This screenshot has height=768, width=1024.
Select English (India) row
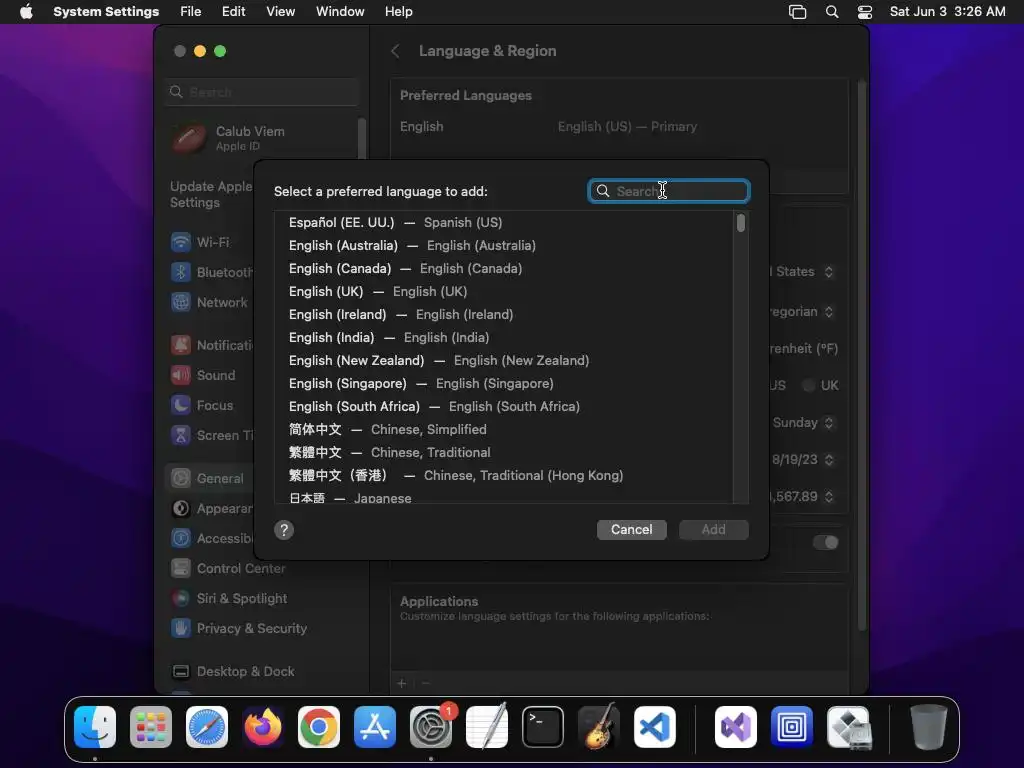504,338
